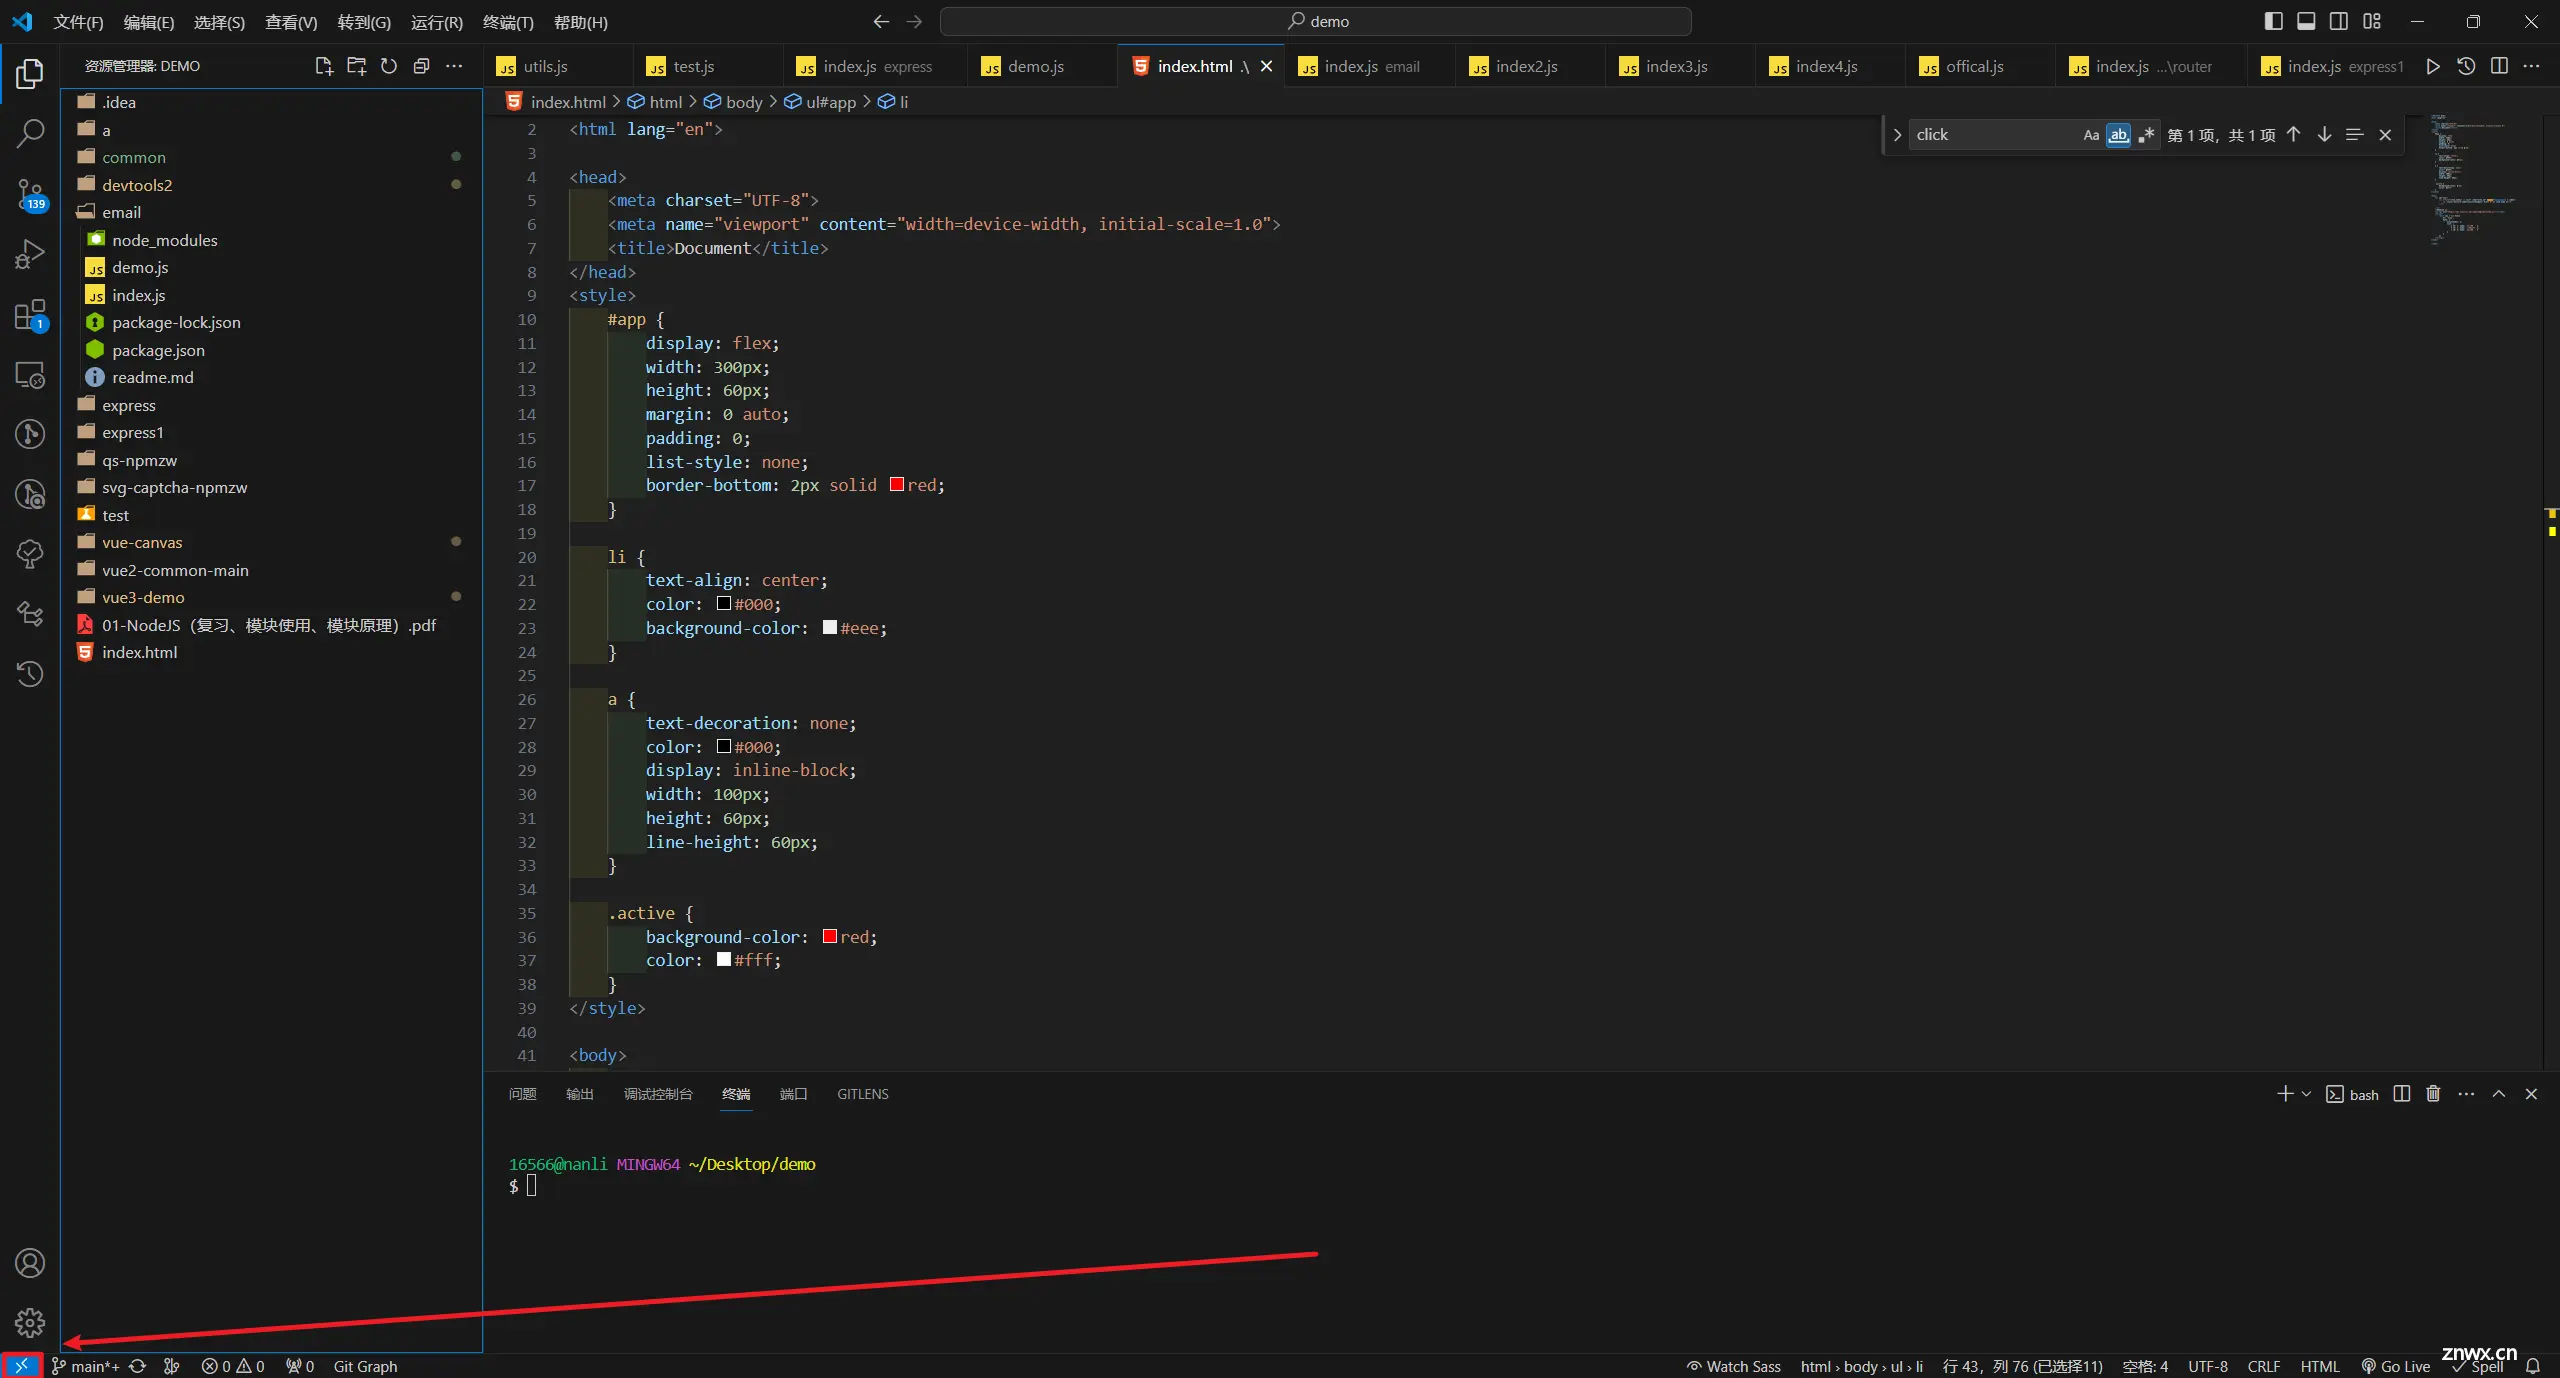Toggle Find in Selection option
2560x1378 pixels.
(2355, 135)
